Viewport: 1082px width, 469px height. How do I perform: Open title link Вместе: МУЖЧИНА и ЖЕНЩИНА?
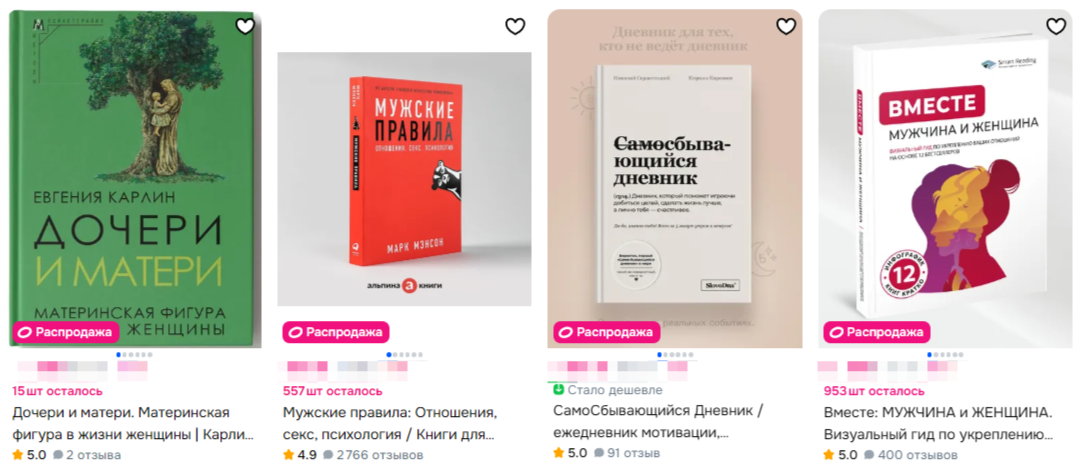point(938,423)
